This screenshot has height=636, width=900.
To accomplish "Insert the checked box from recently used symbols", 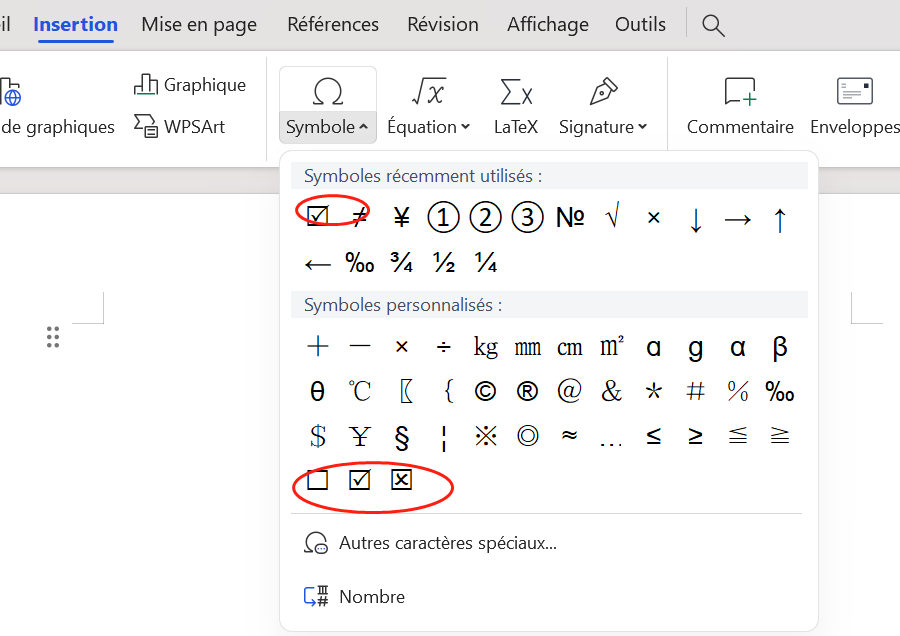I will [318, 216].
